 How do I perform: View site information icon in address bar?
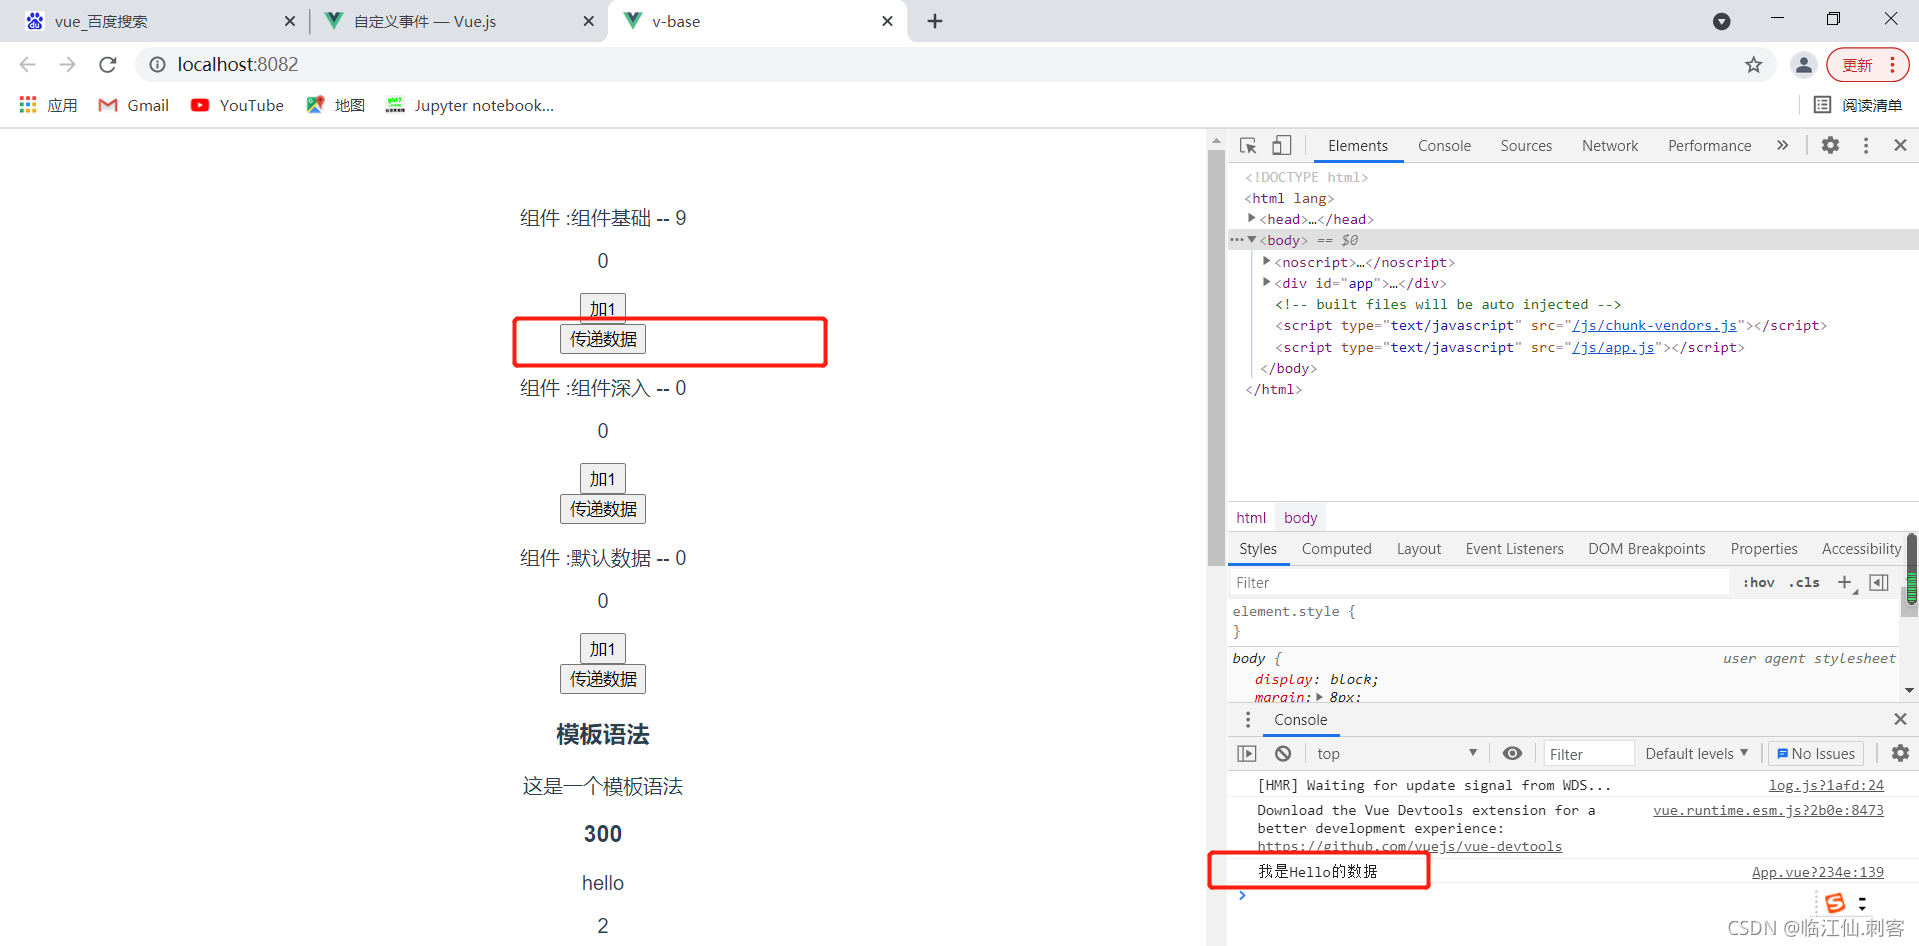coord(157,65)
